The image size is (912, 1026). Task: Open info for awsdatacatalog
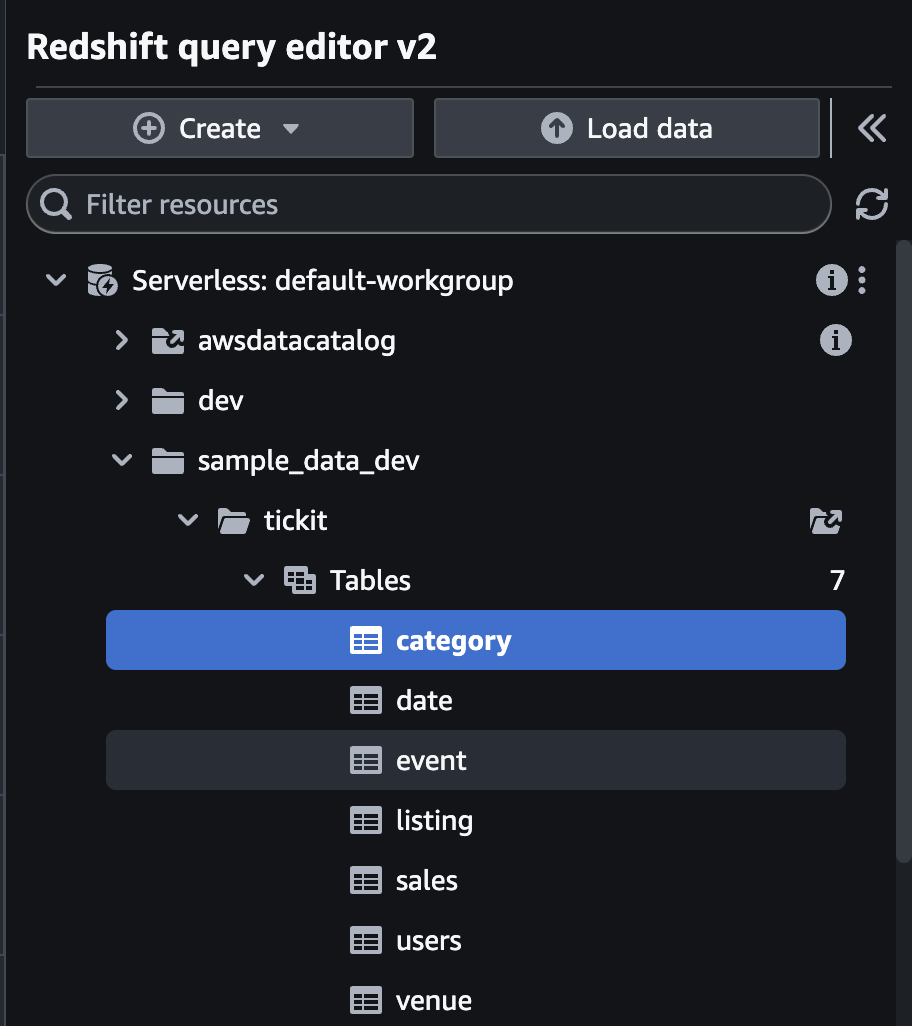tap(835, 340)
